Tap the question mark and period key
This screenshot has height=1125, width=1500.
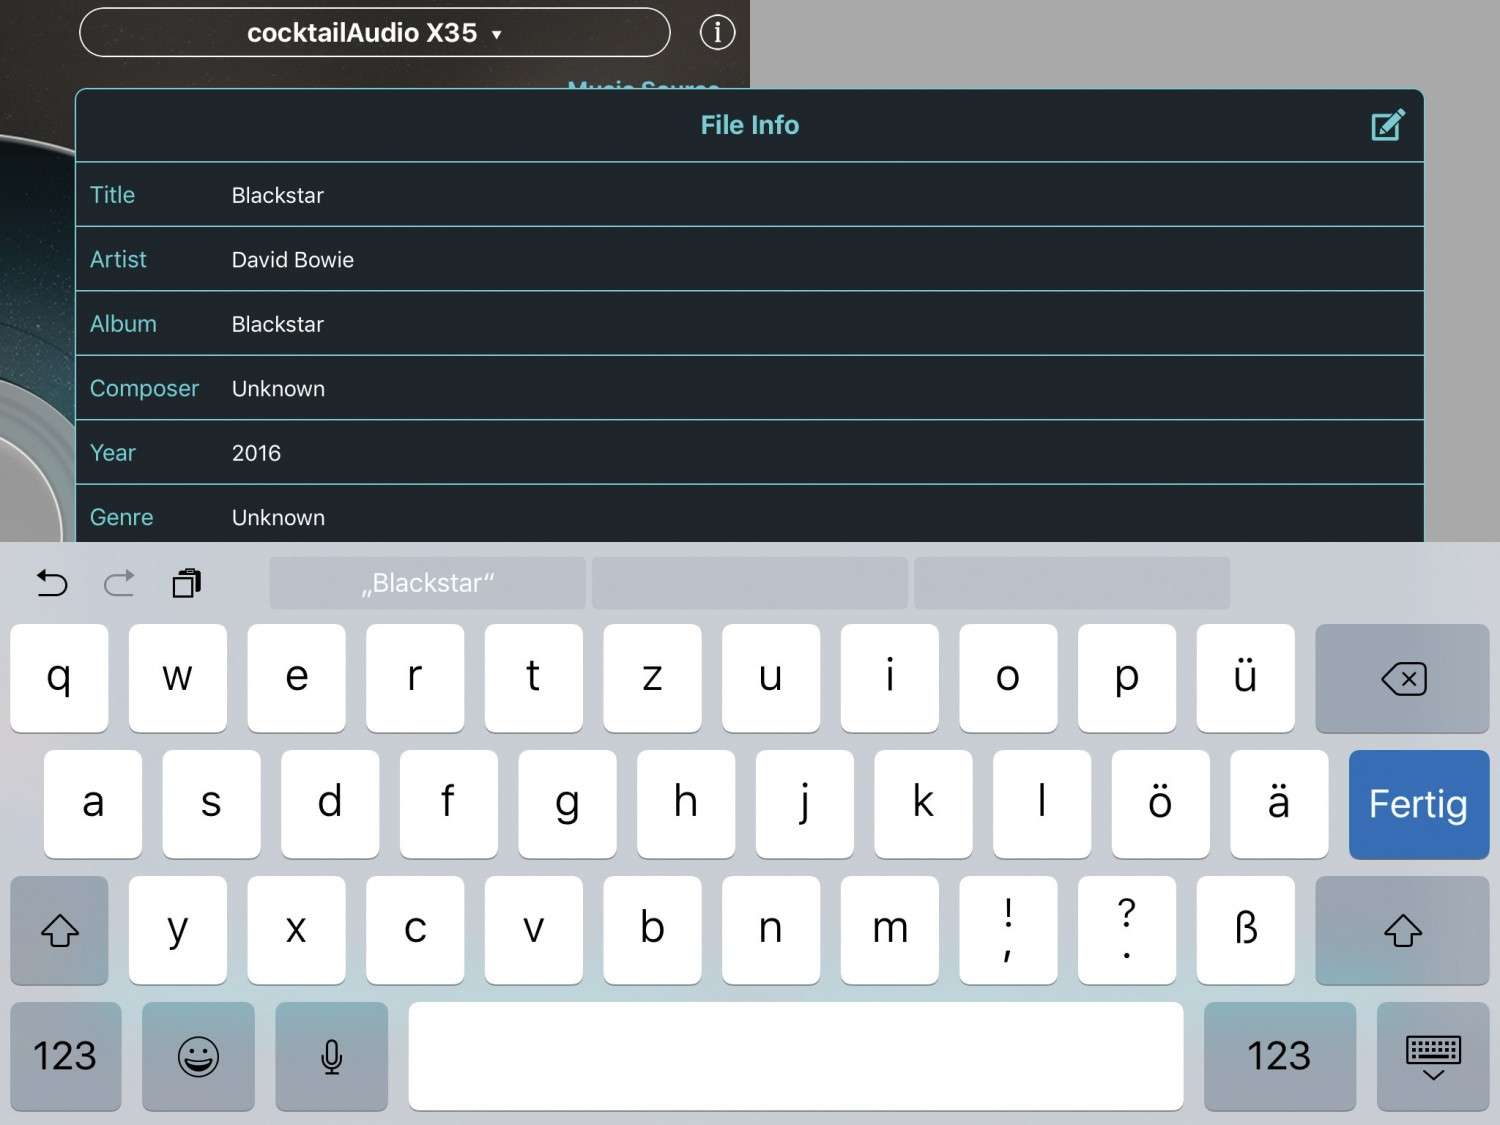point(1127,930)
